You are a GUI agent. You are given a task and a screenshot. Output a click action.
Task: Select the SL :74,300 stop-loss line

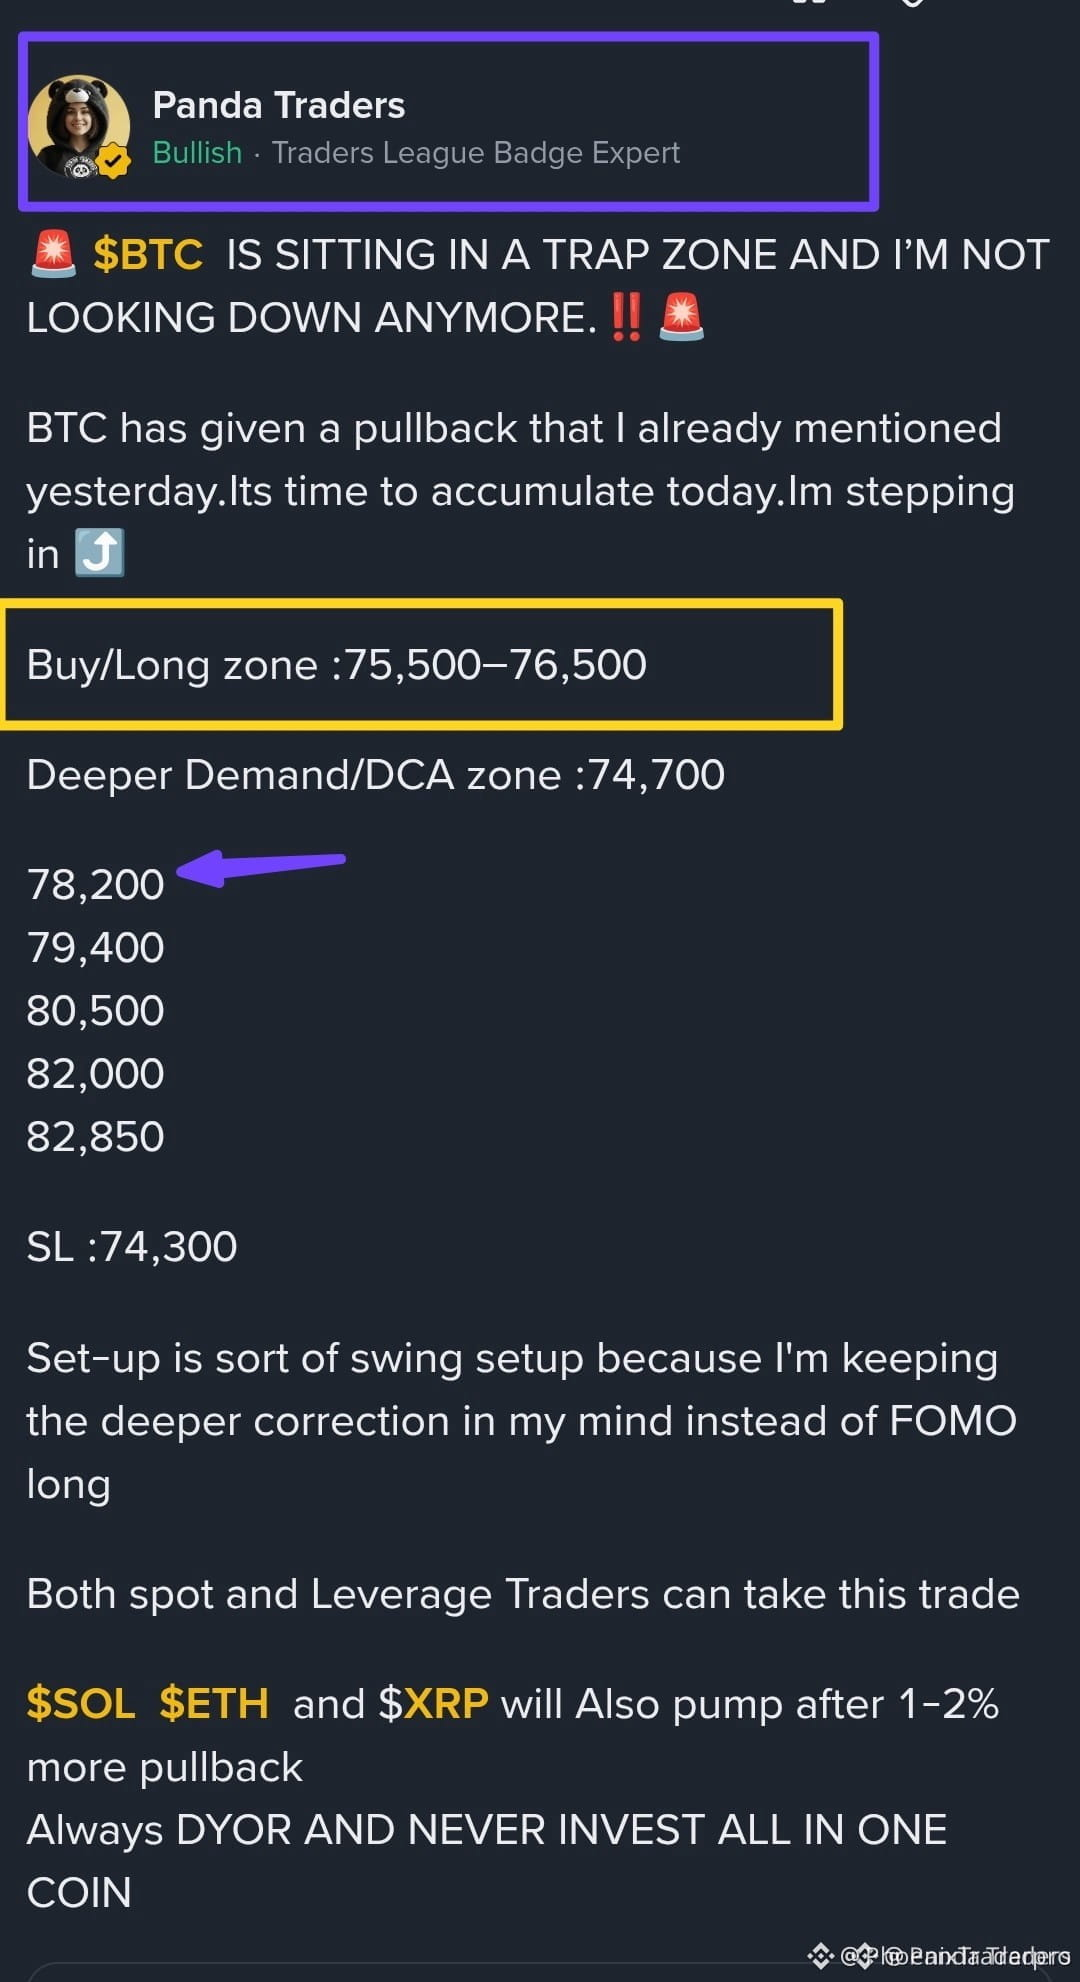[132, 1247]
